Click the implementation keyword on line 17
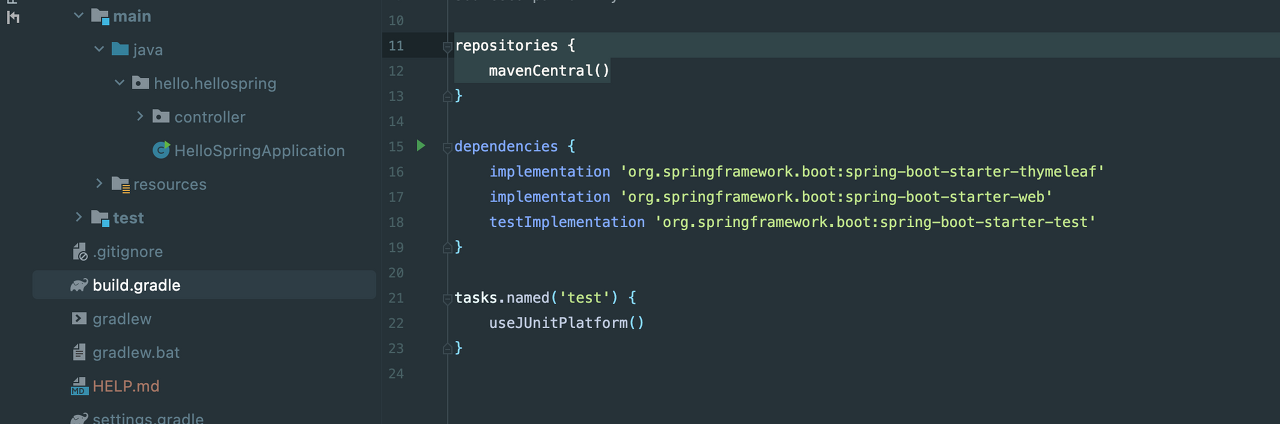The height and width of the screenshot is (424, 1280). point(549,197)
